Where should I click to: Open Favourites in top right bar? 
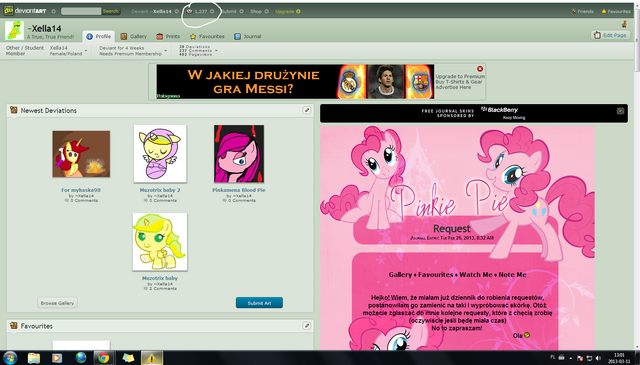pos(616,11)
